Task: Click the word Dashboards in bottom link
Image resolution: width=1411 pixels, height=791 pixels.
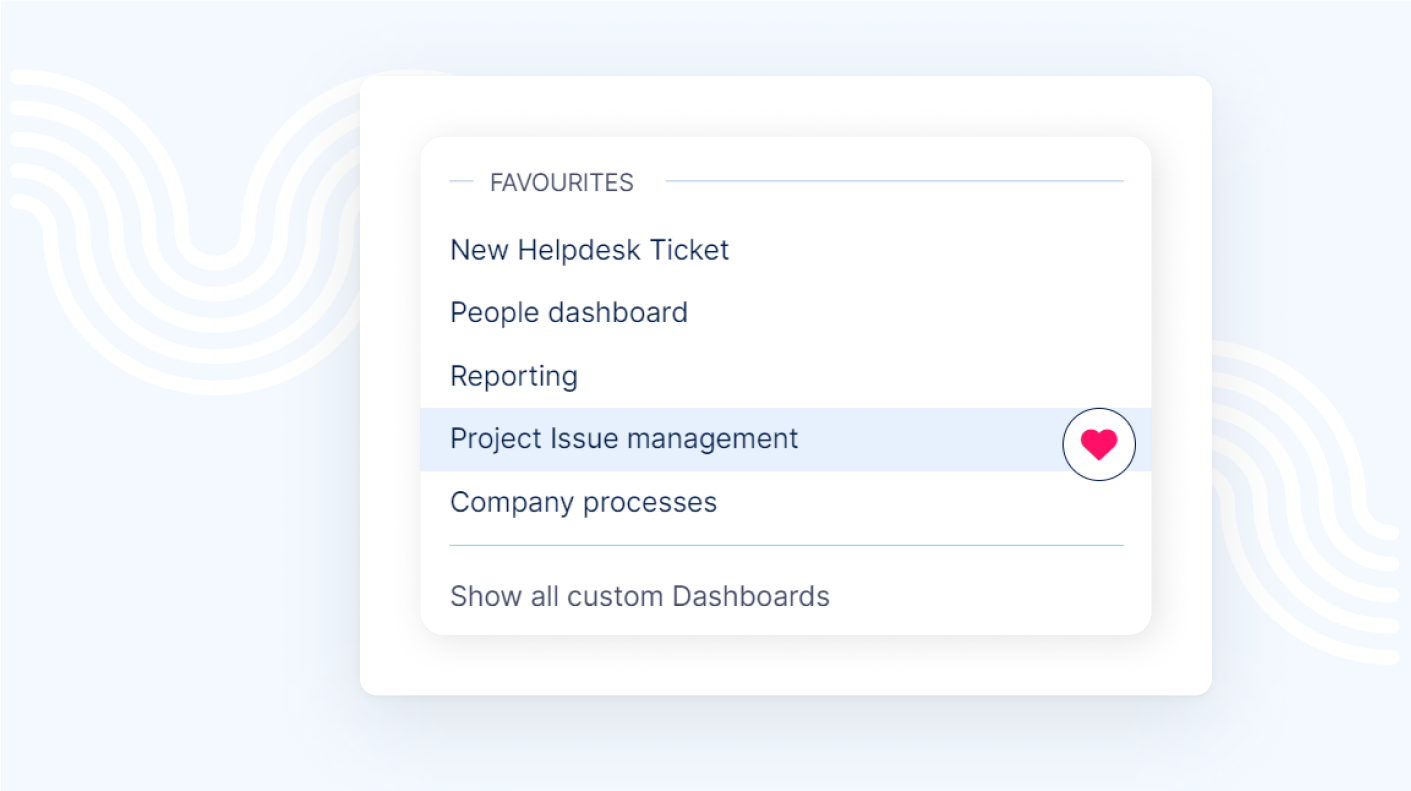Action: (750, 596)
